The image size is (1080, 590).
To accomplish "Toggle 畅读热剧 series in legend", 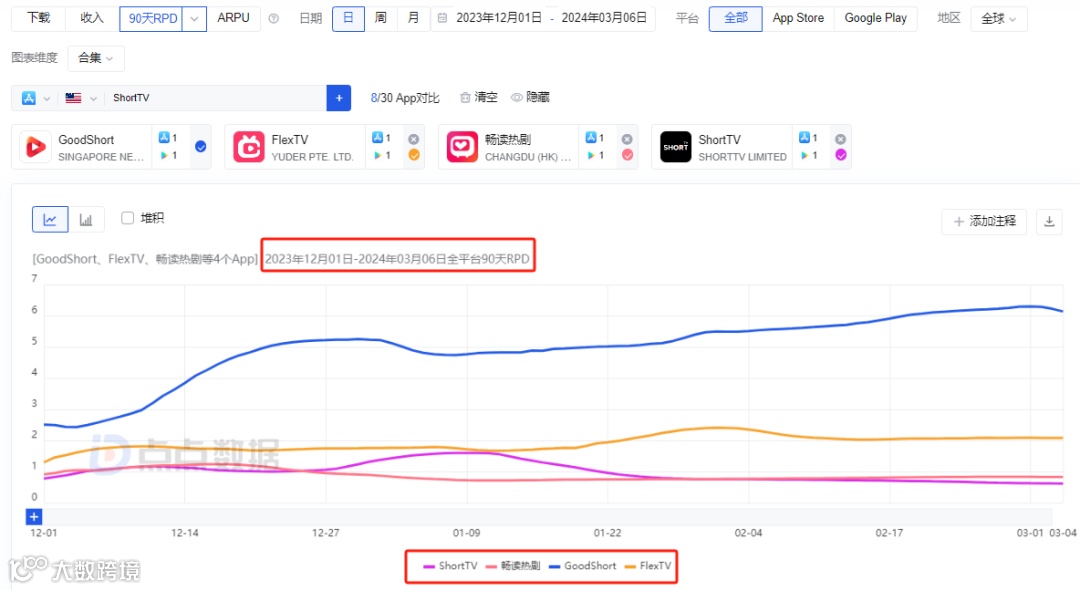I will pos(513,566).
